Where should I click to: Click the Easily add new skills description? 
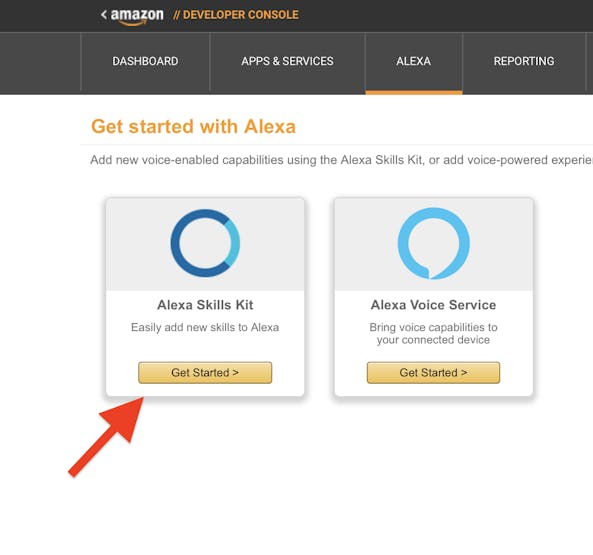click(x=205, y=327)
